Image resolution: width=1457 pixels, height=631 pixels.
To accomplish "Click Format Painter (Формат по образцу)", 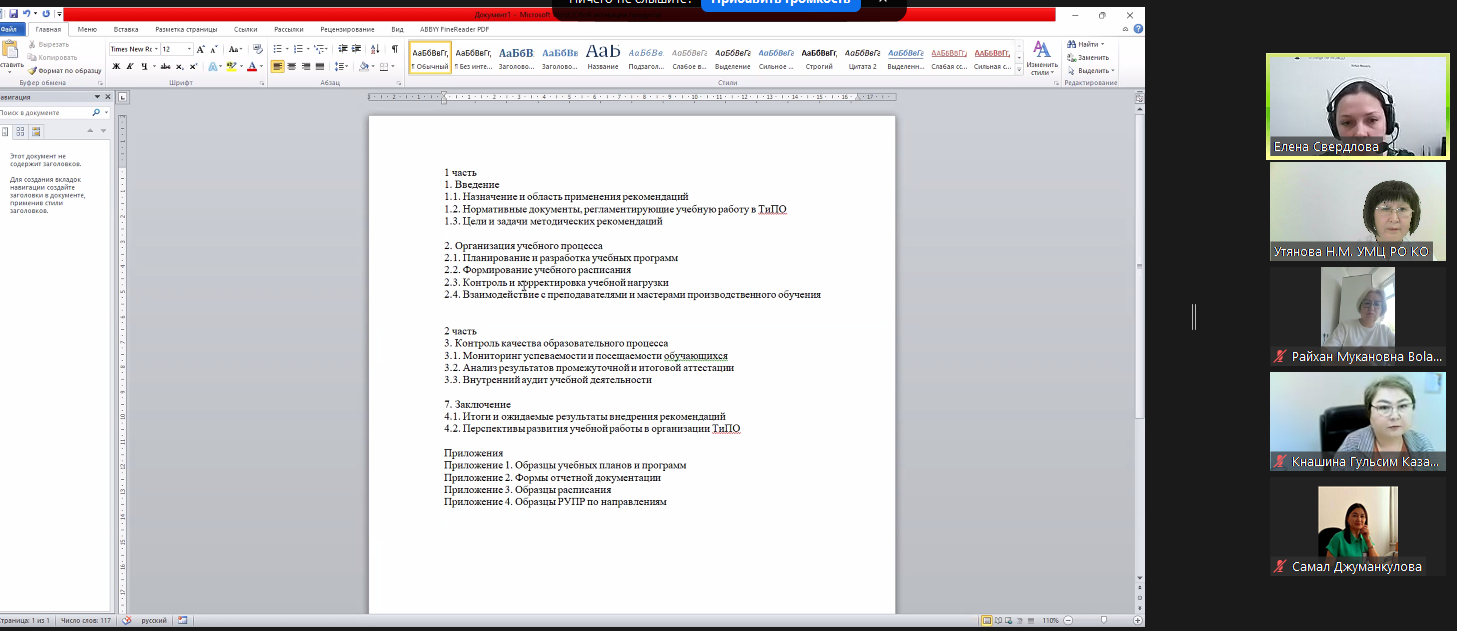I will (66, 71).
